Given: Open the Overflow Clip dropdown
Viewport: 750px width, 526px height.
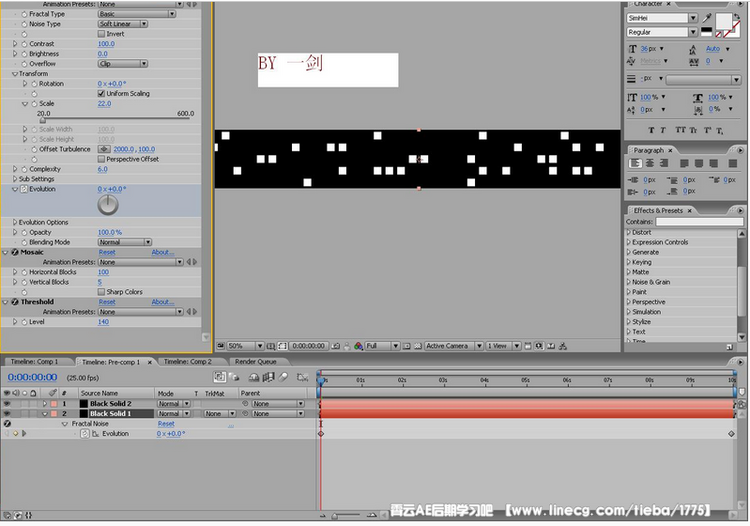Looking at the screenshot, I should 123,64.
